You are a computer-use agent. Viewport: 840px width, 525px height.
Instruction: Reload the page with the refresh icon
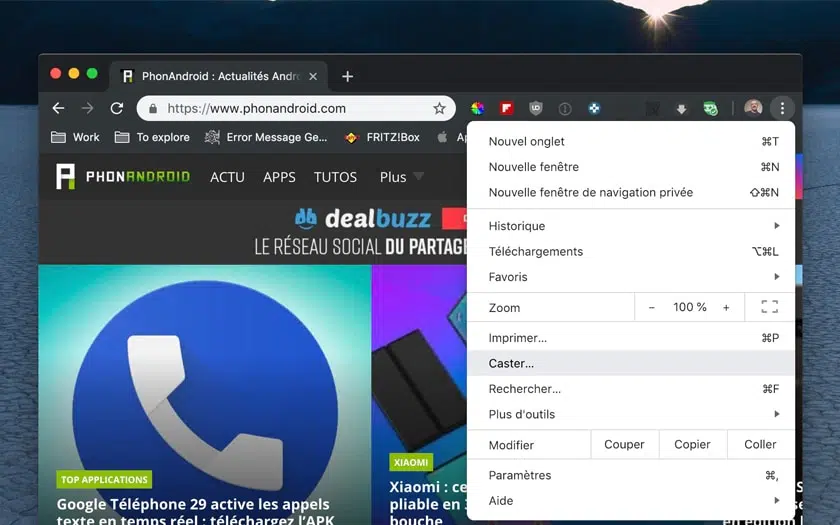tap(117, 108)
